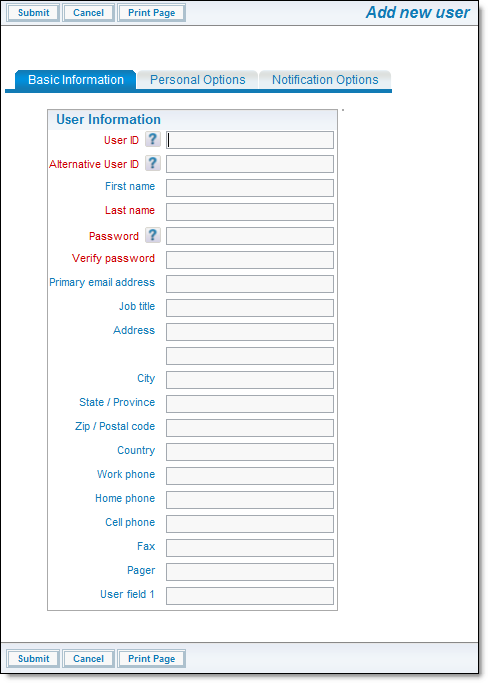
Task: Open help icon beside Alternative User ID
Action: pos(152,163)
